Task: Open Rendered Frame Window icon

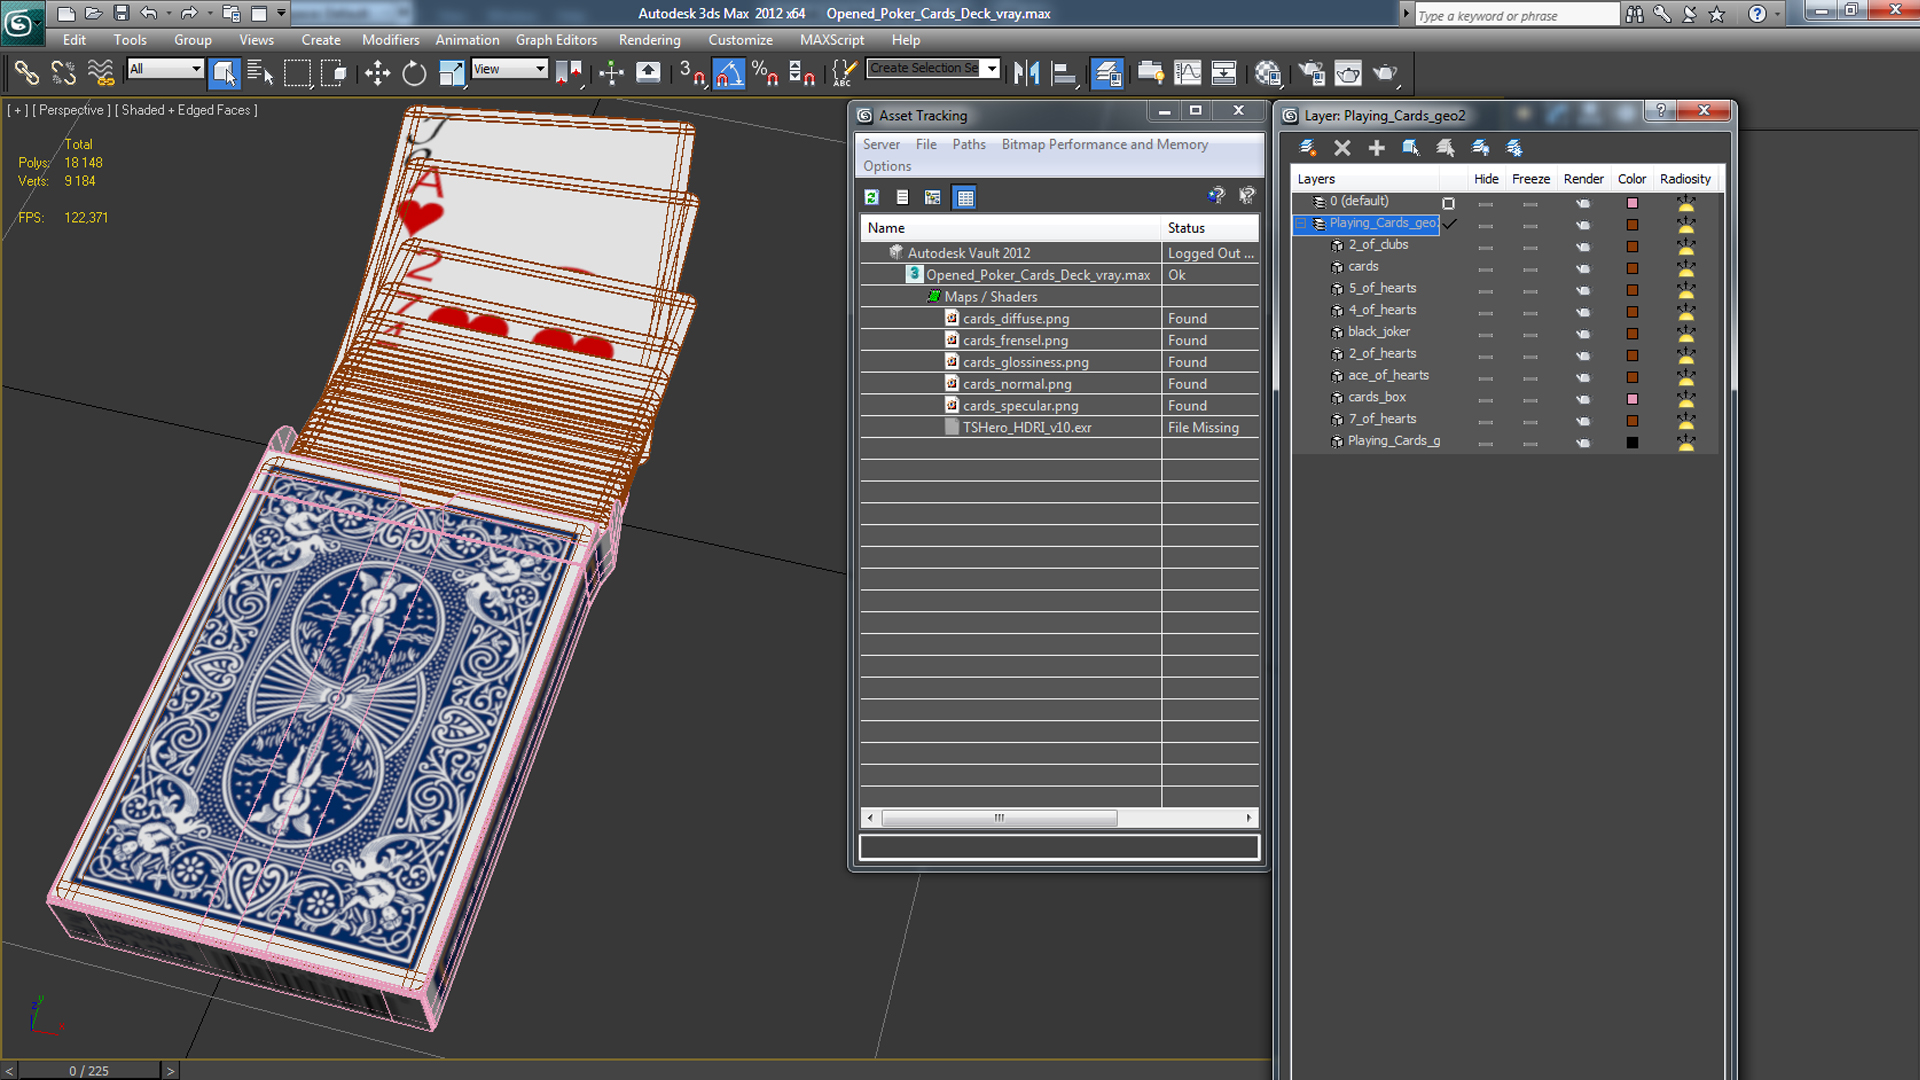Action: pyautogui.click(x=1348, y=73)
